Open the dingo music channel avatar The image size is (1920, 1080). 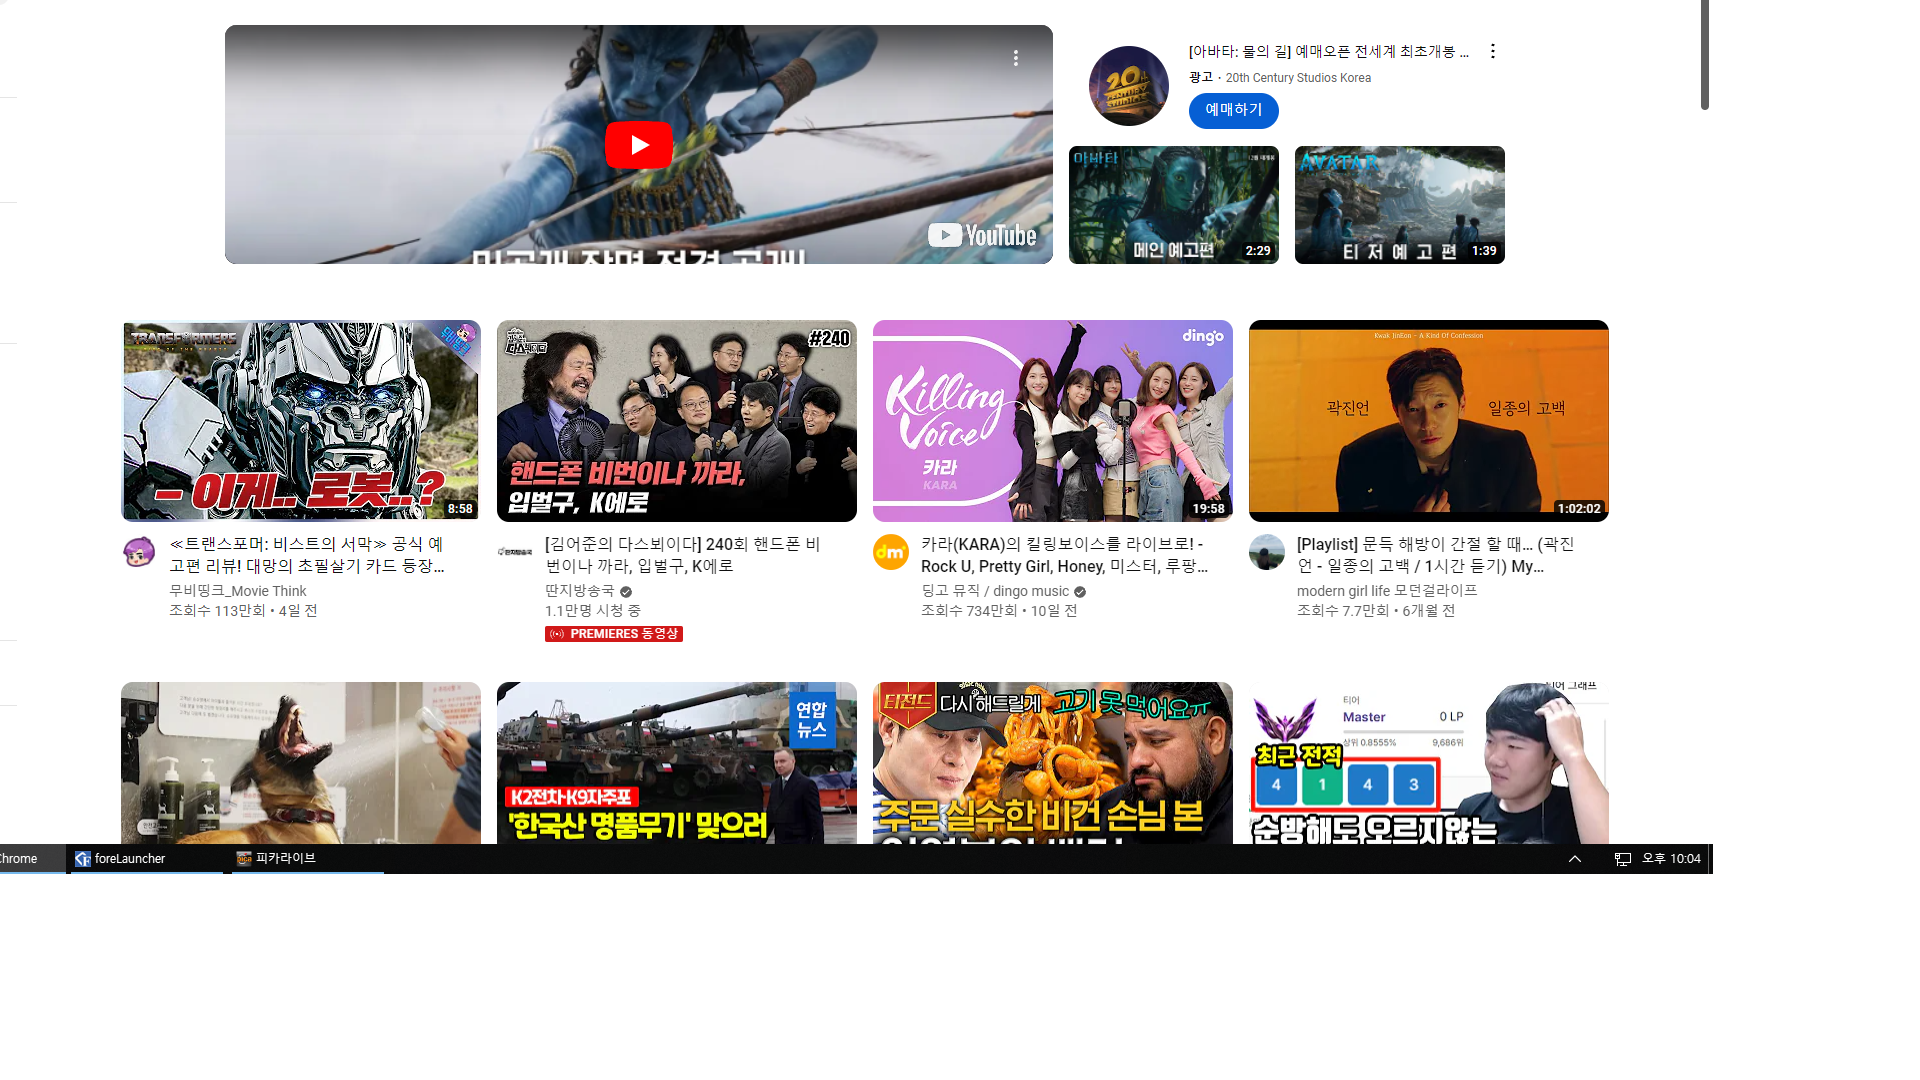tap(890, 552)
